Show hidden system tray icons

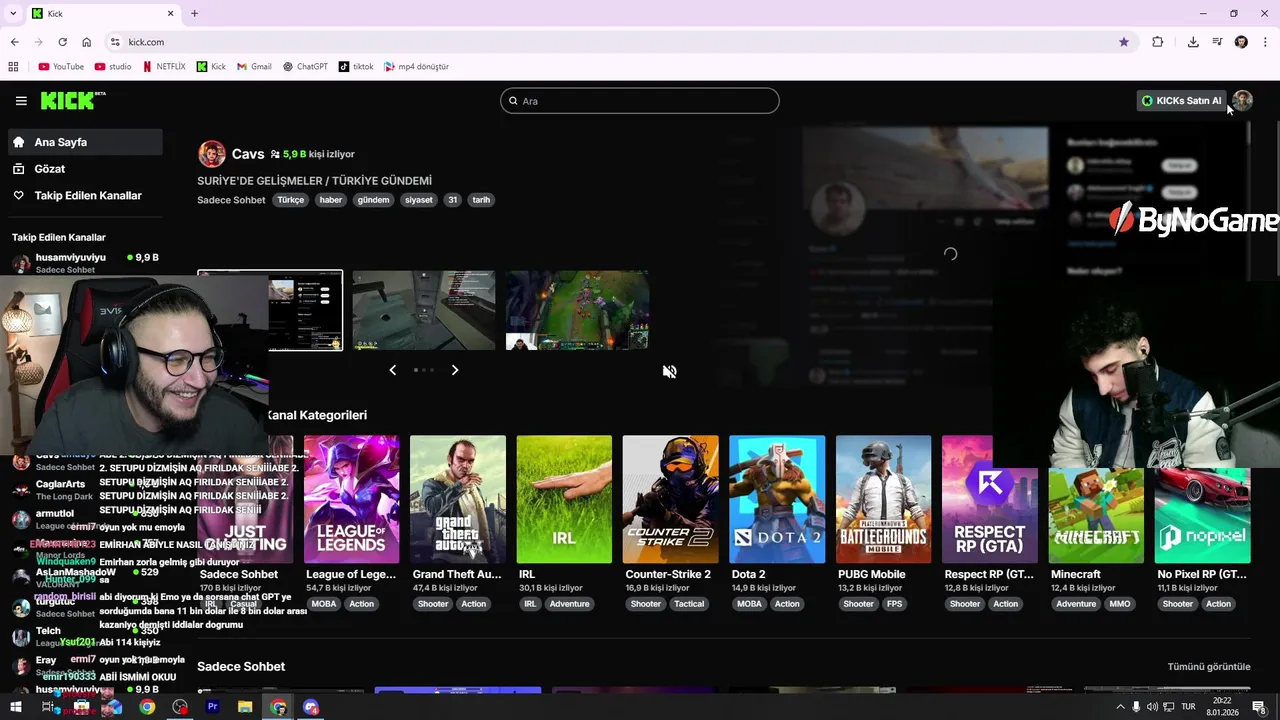pos(1119,707)
